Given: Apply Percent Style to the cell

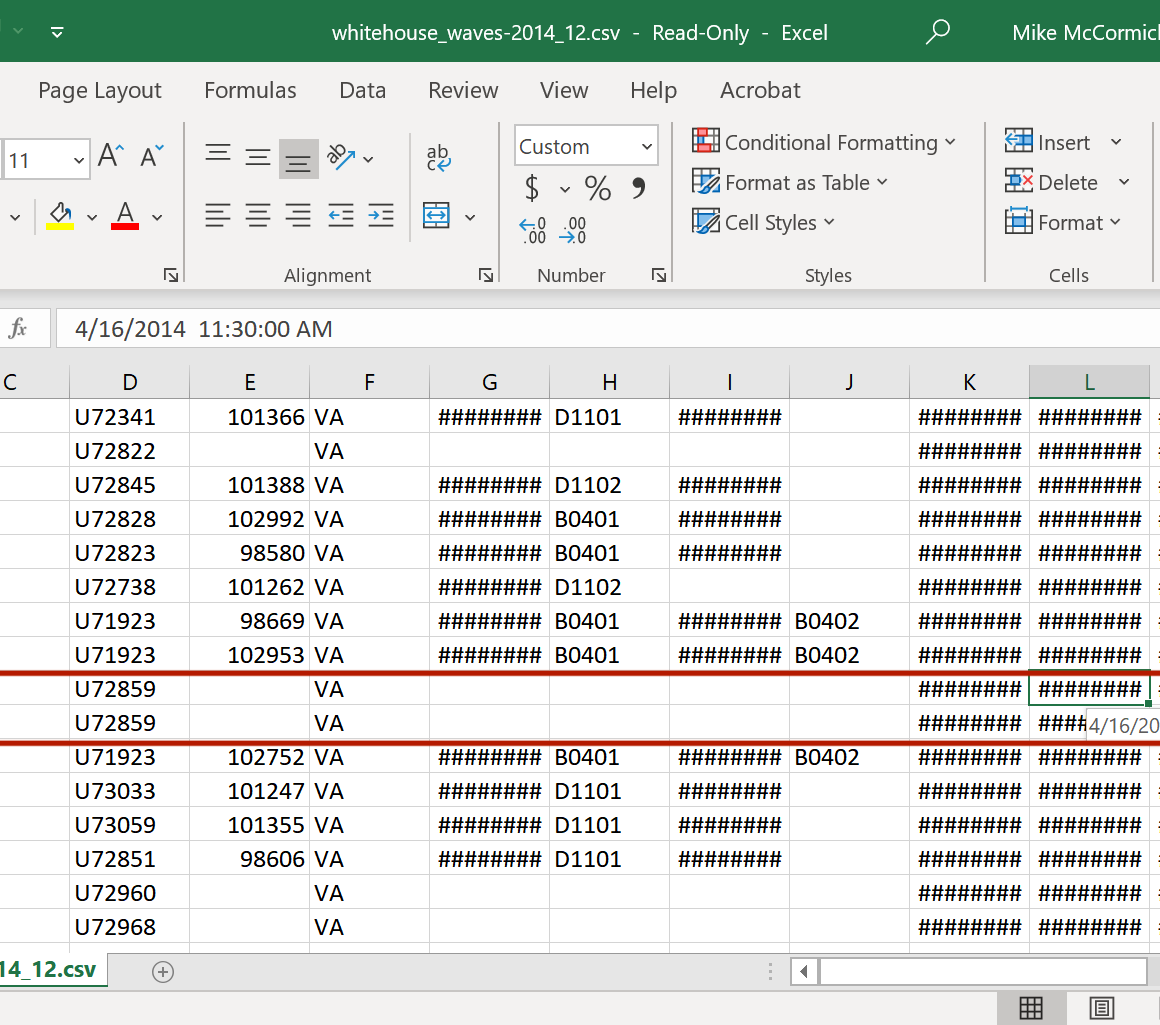Looking at the screenshot, I should (x=598, y=188).
